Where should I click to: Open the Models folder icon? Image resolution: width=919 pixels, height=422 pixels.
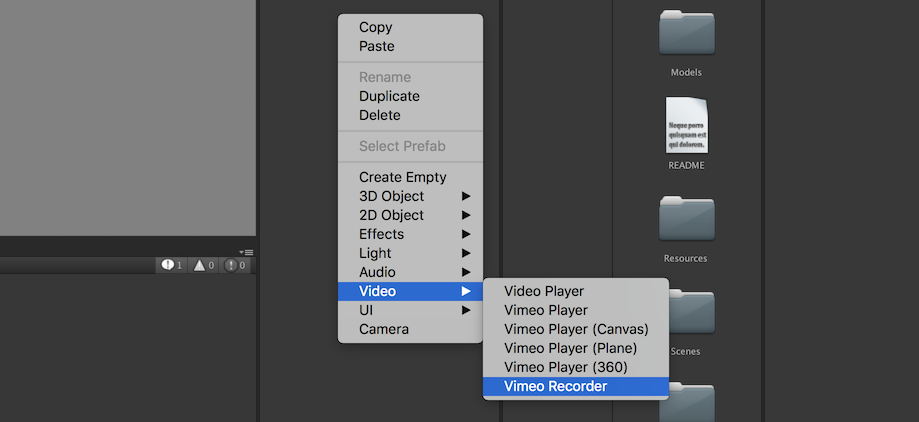[x=686, y=32]
